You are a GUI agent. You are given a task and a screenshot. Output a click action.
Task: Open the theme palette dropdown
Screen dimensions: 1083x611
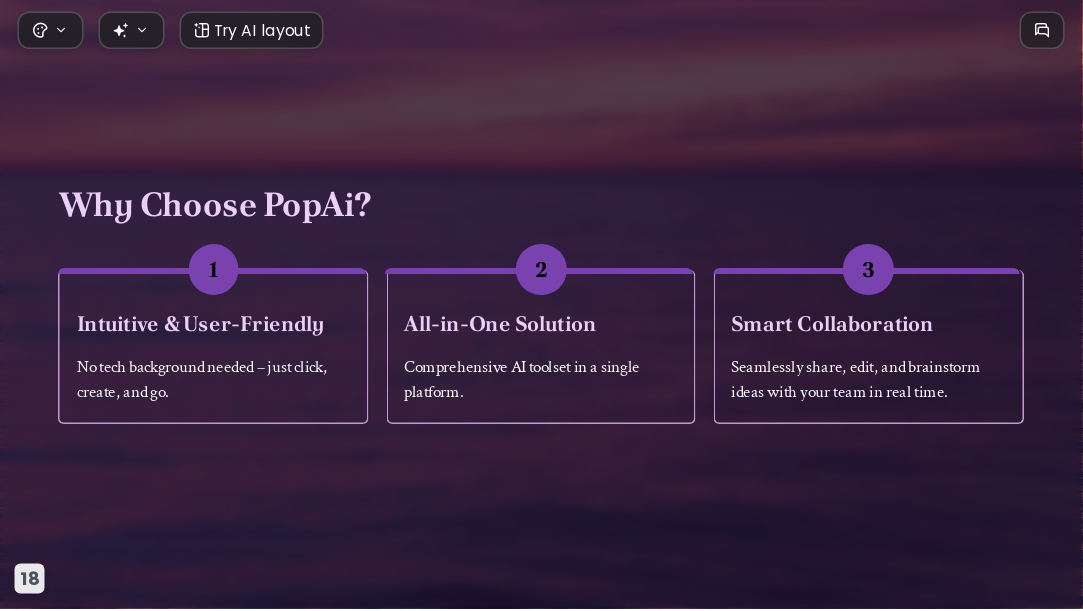point(50,30)
